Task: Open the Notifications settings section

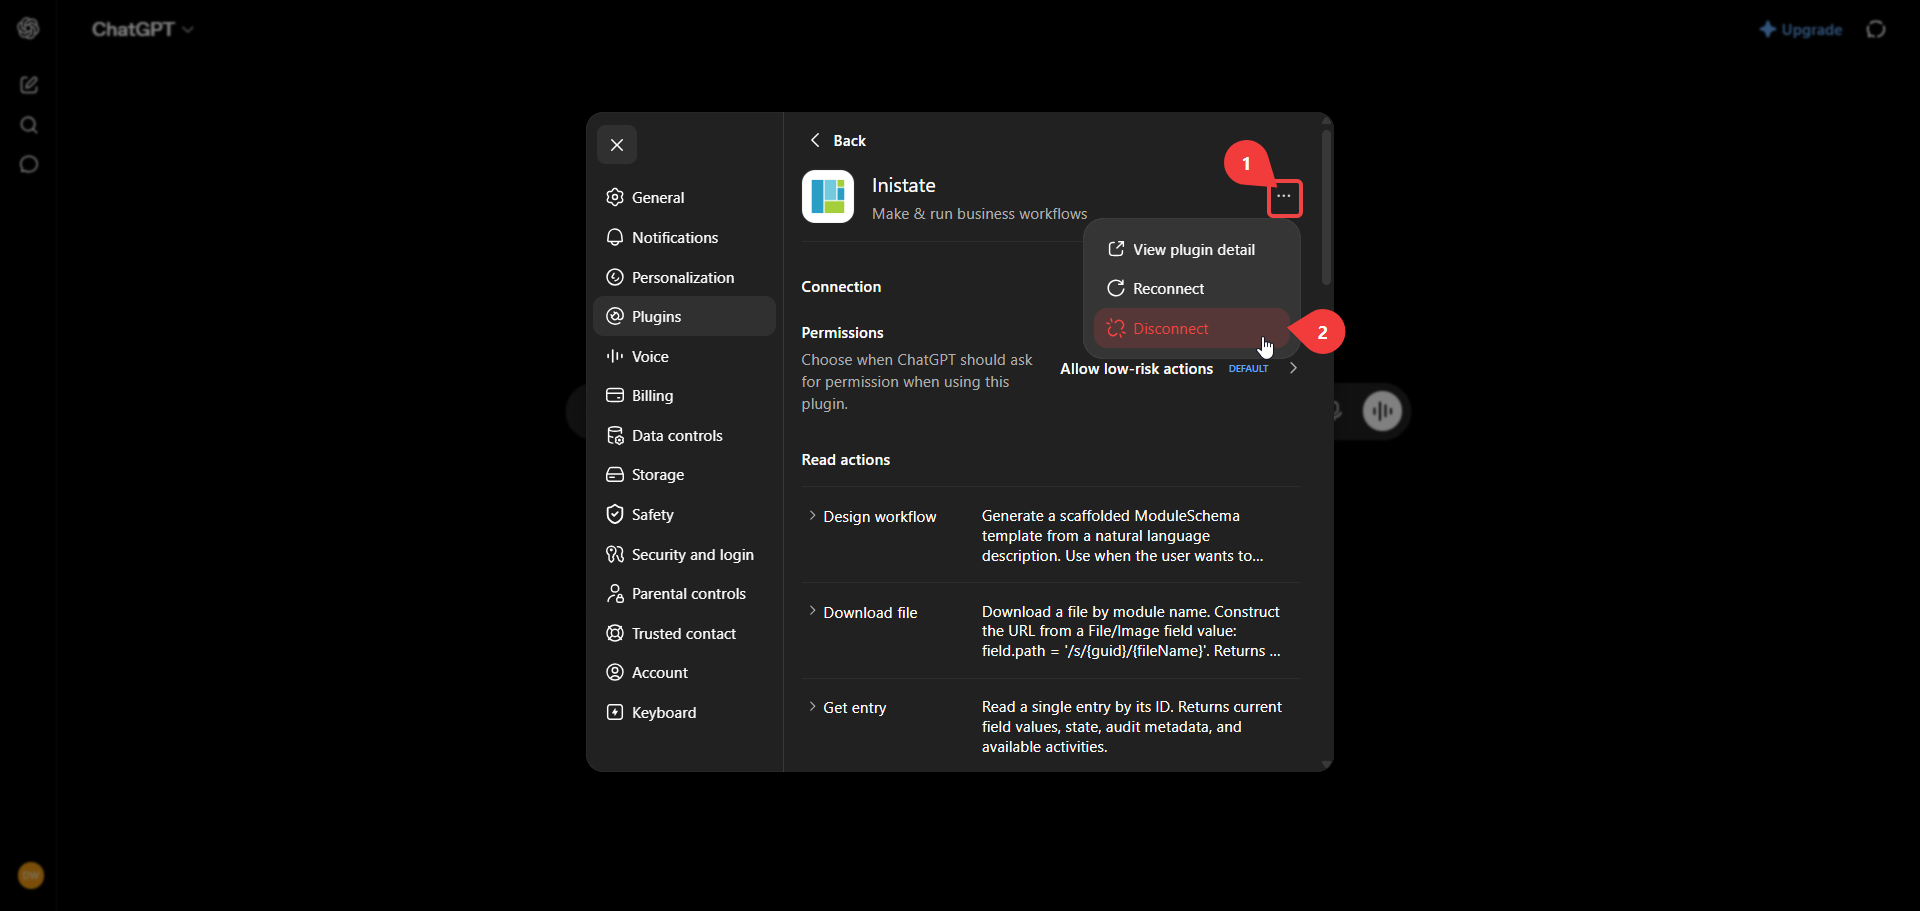Action: point(684,238)
